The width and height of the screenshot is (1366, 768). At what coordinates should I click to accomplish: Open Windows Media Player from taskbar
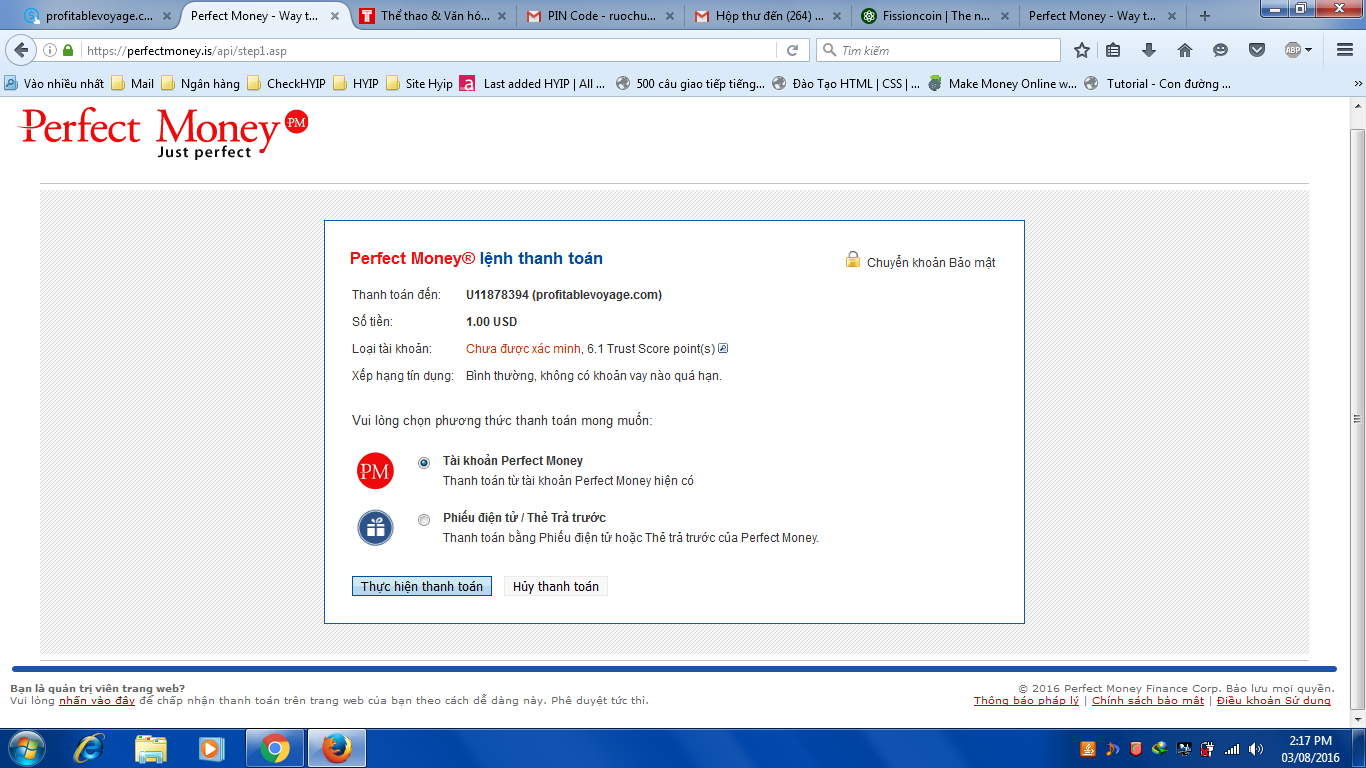tap(211, 748)
